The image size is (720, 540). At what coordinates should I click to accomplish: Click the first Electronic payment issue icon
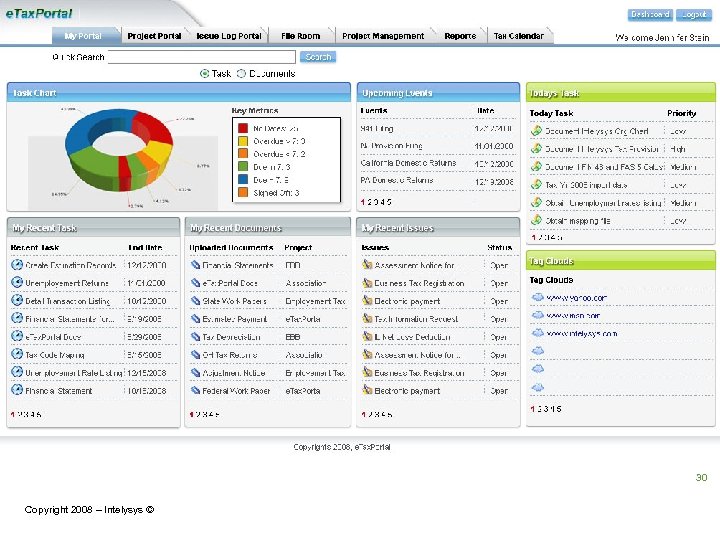tap(367, 300)
